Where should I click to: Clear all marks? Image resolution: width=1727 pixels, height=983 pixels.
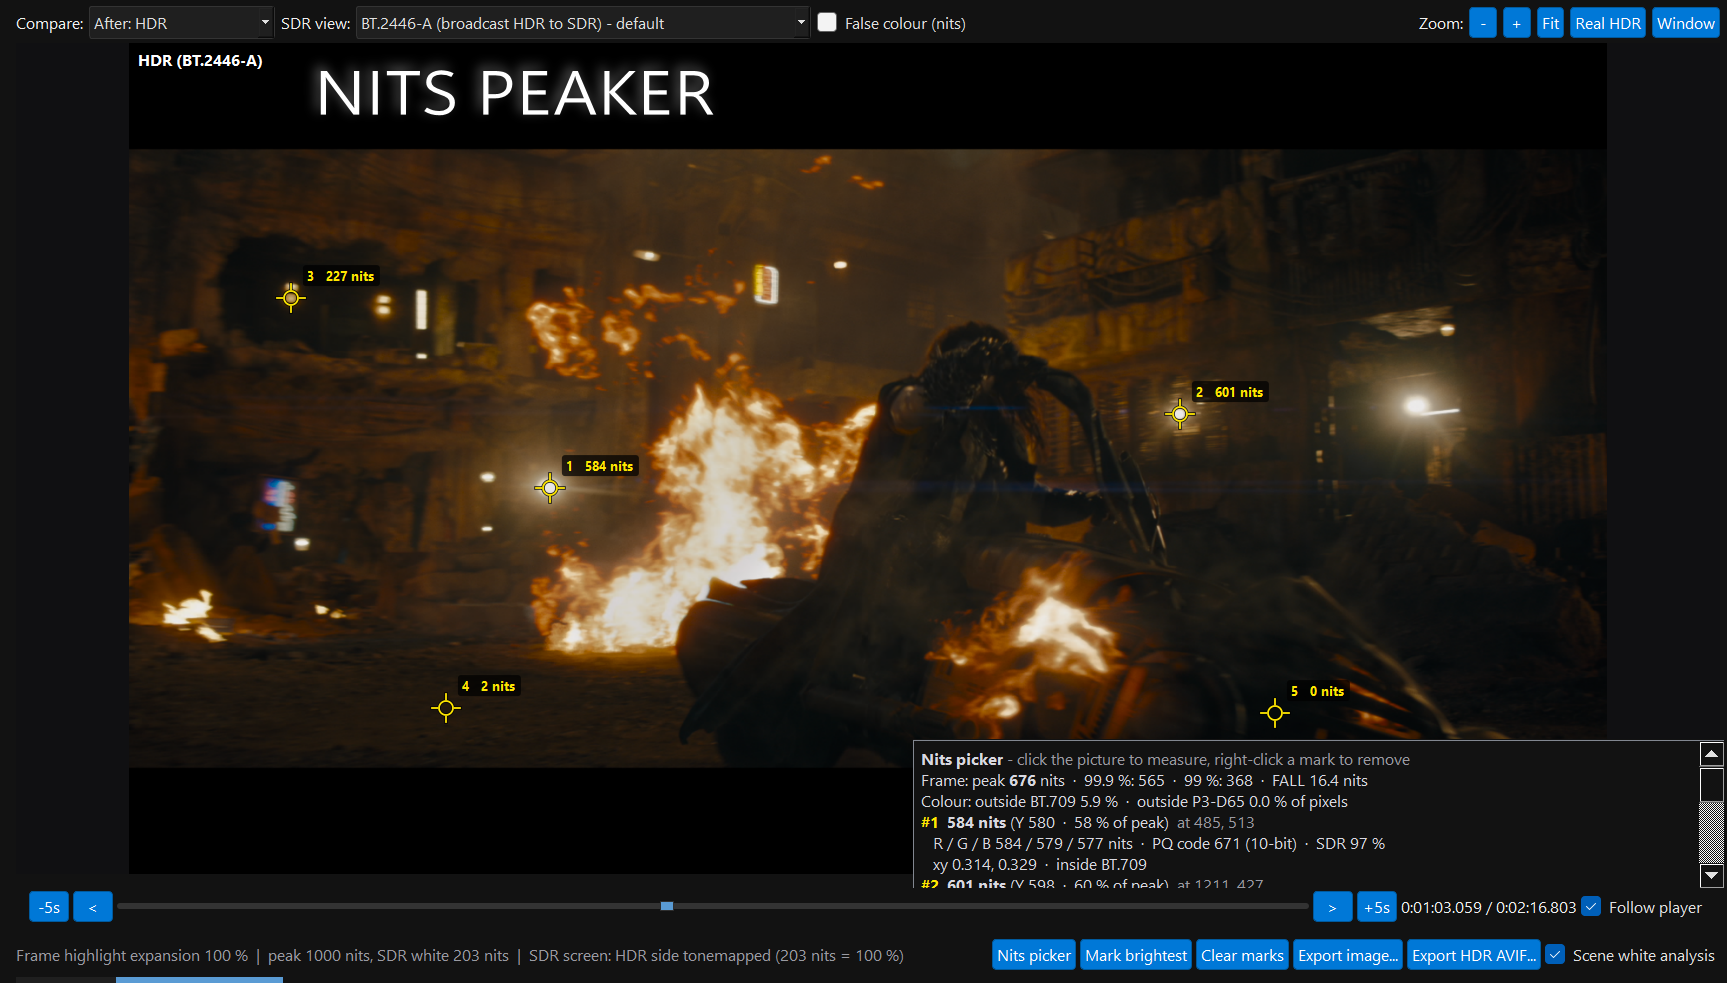[x=1242, y=955]
